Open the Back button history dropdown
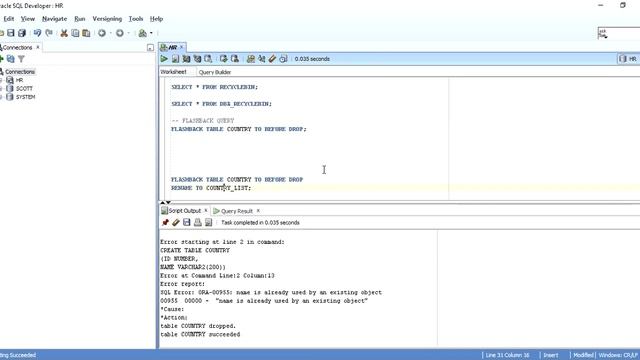The image size is (640, 360). [111, 33]
